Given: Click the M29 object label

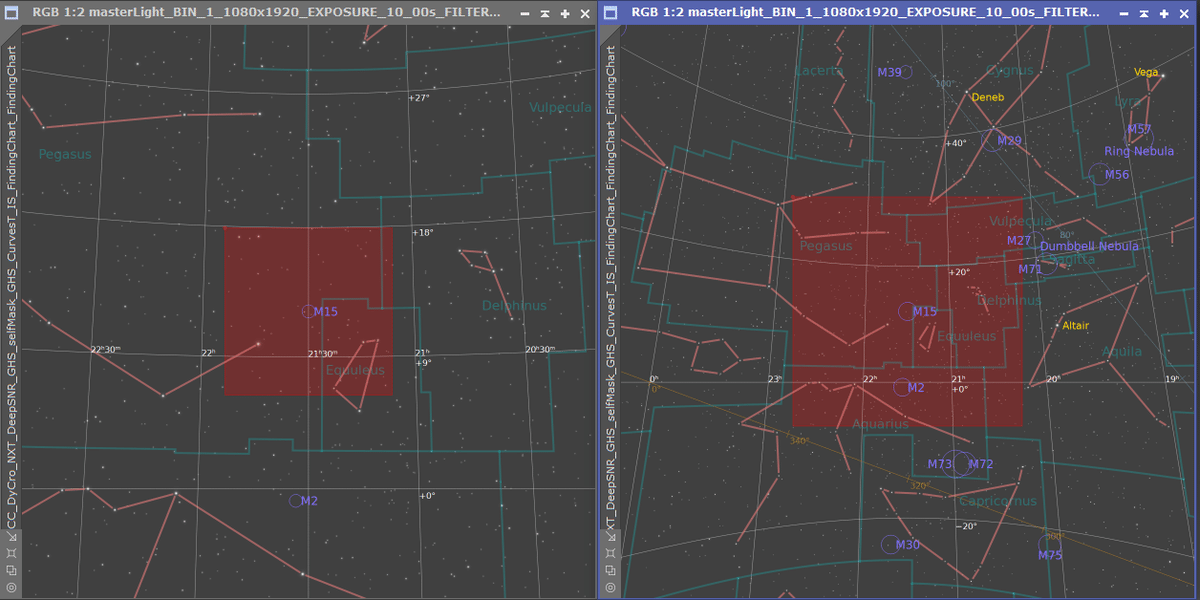Looking at the screenshot, I should coord(1010,140).
